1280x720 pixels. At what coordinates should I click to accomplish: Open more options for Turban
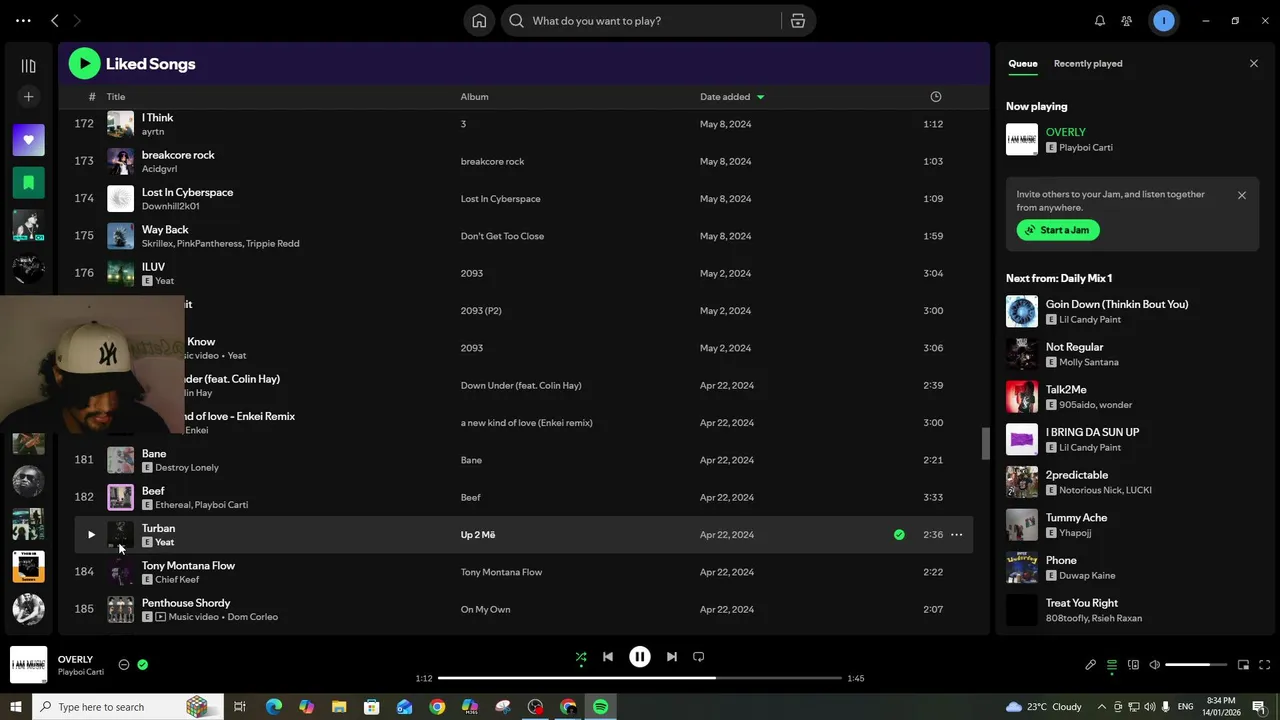[x=956, y=535]
